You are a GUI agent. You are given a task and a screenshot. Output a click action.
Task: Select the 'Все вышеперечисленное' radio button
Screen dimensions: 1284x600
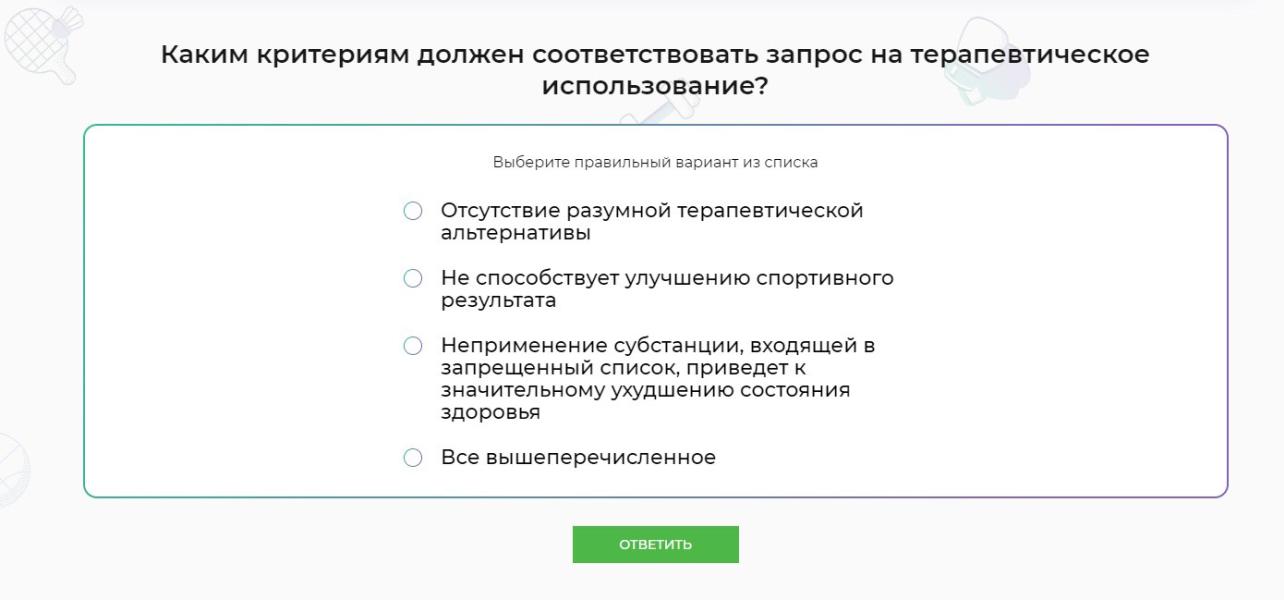tap(413, 458)
